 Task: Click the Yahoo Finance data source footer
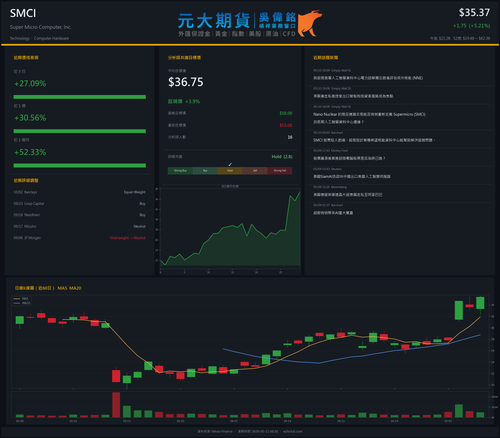[215, 431]
